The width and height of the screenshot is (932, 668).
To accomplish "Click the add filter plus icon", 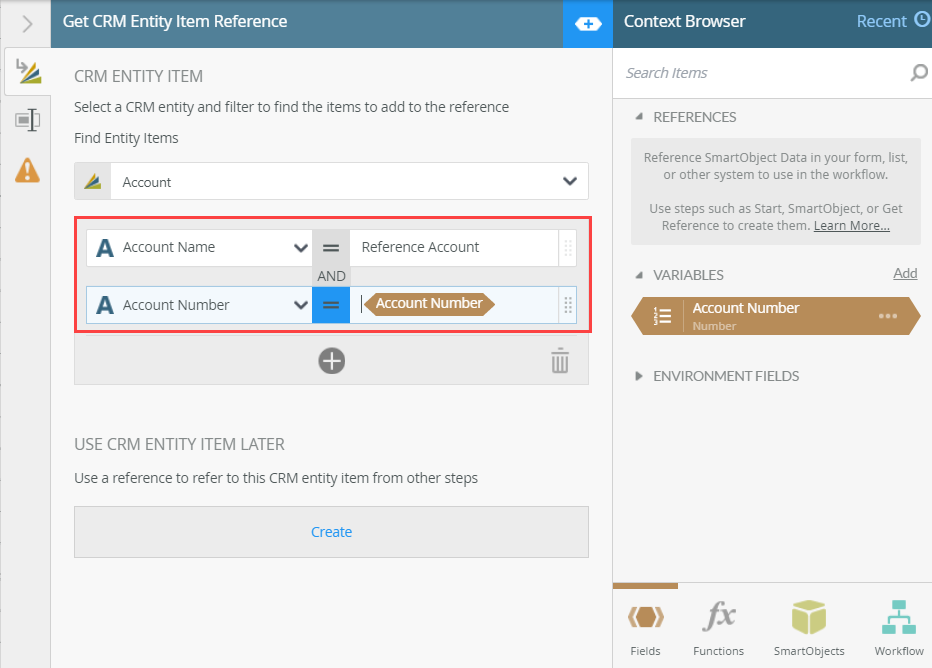I will pos(331,360).
